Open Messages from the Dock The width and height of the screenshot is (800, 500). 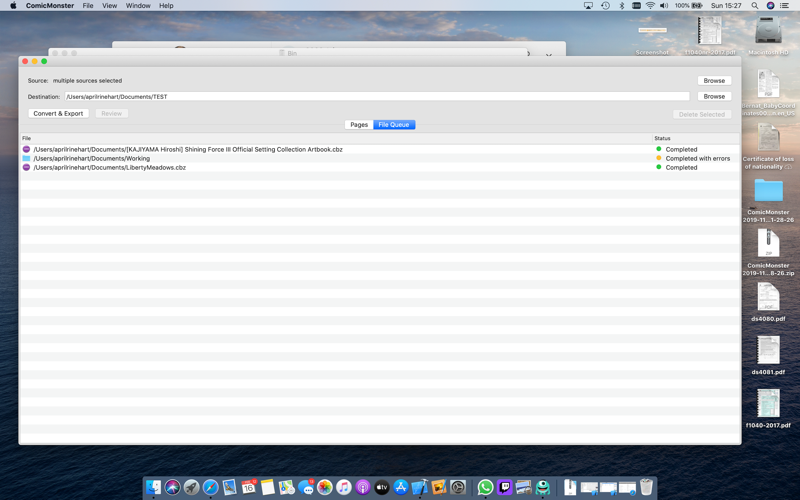(x=306, y=487)
